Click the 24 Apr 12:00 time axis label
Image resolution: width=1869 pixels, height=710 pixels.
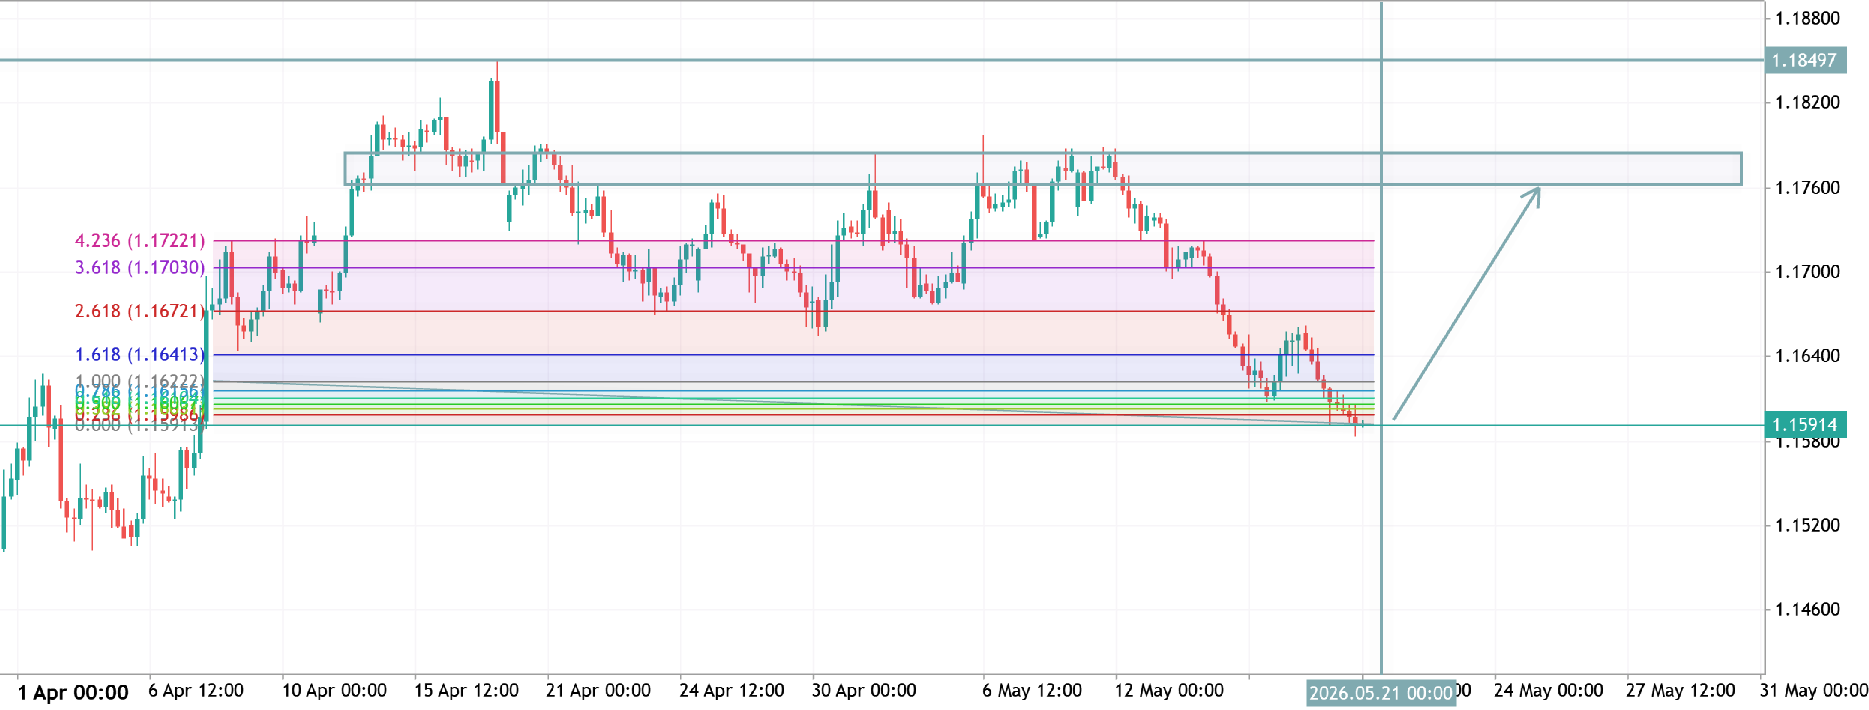point(732,691)
